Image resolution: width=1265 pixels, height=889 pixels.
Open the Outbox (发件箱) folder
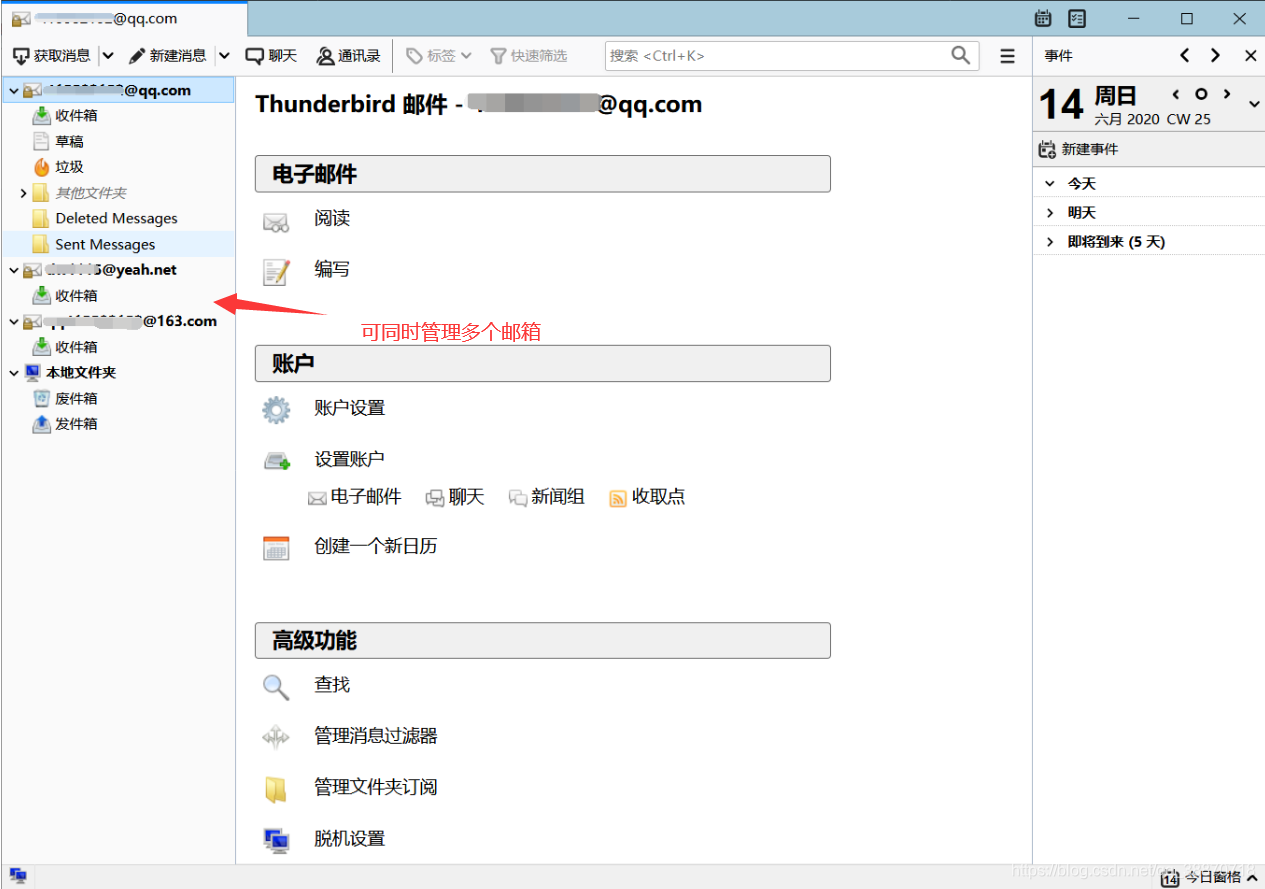pyautogui.click(x=76, y=424)
